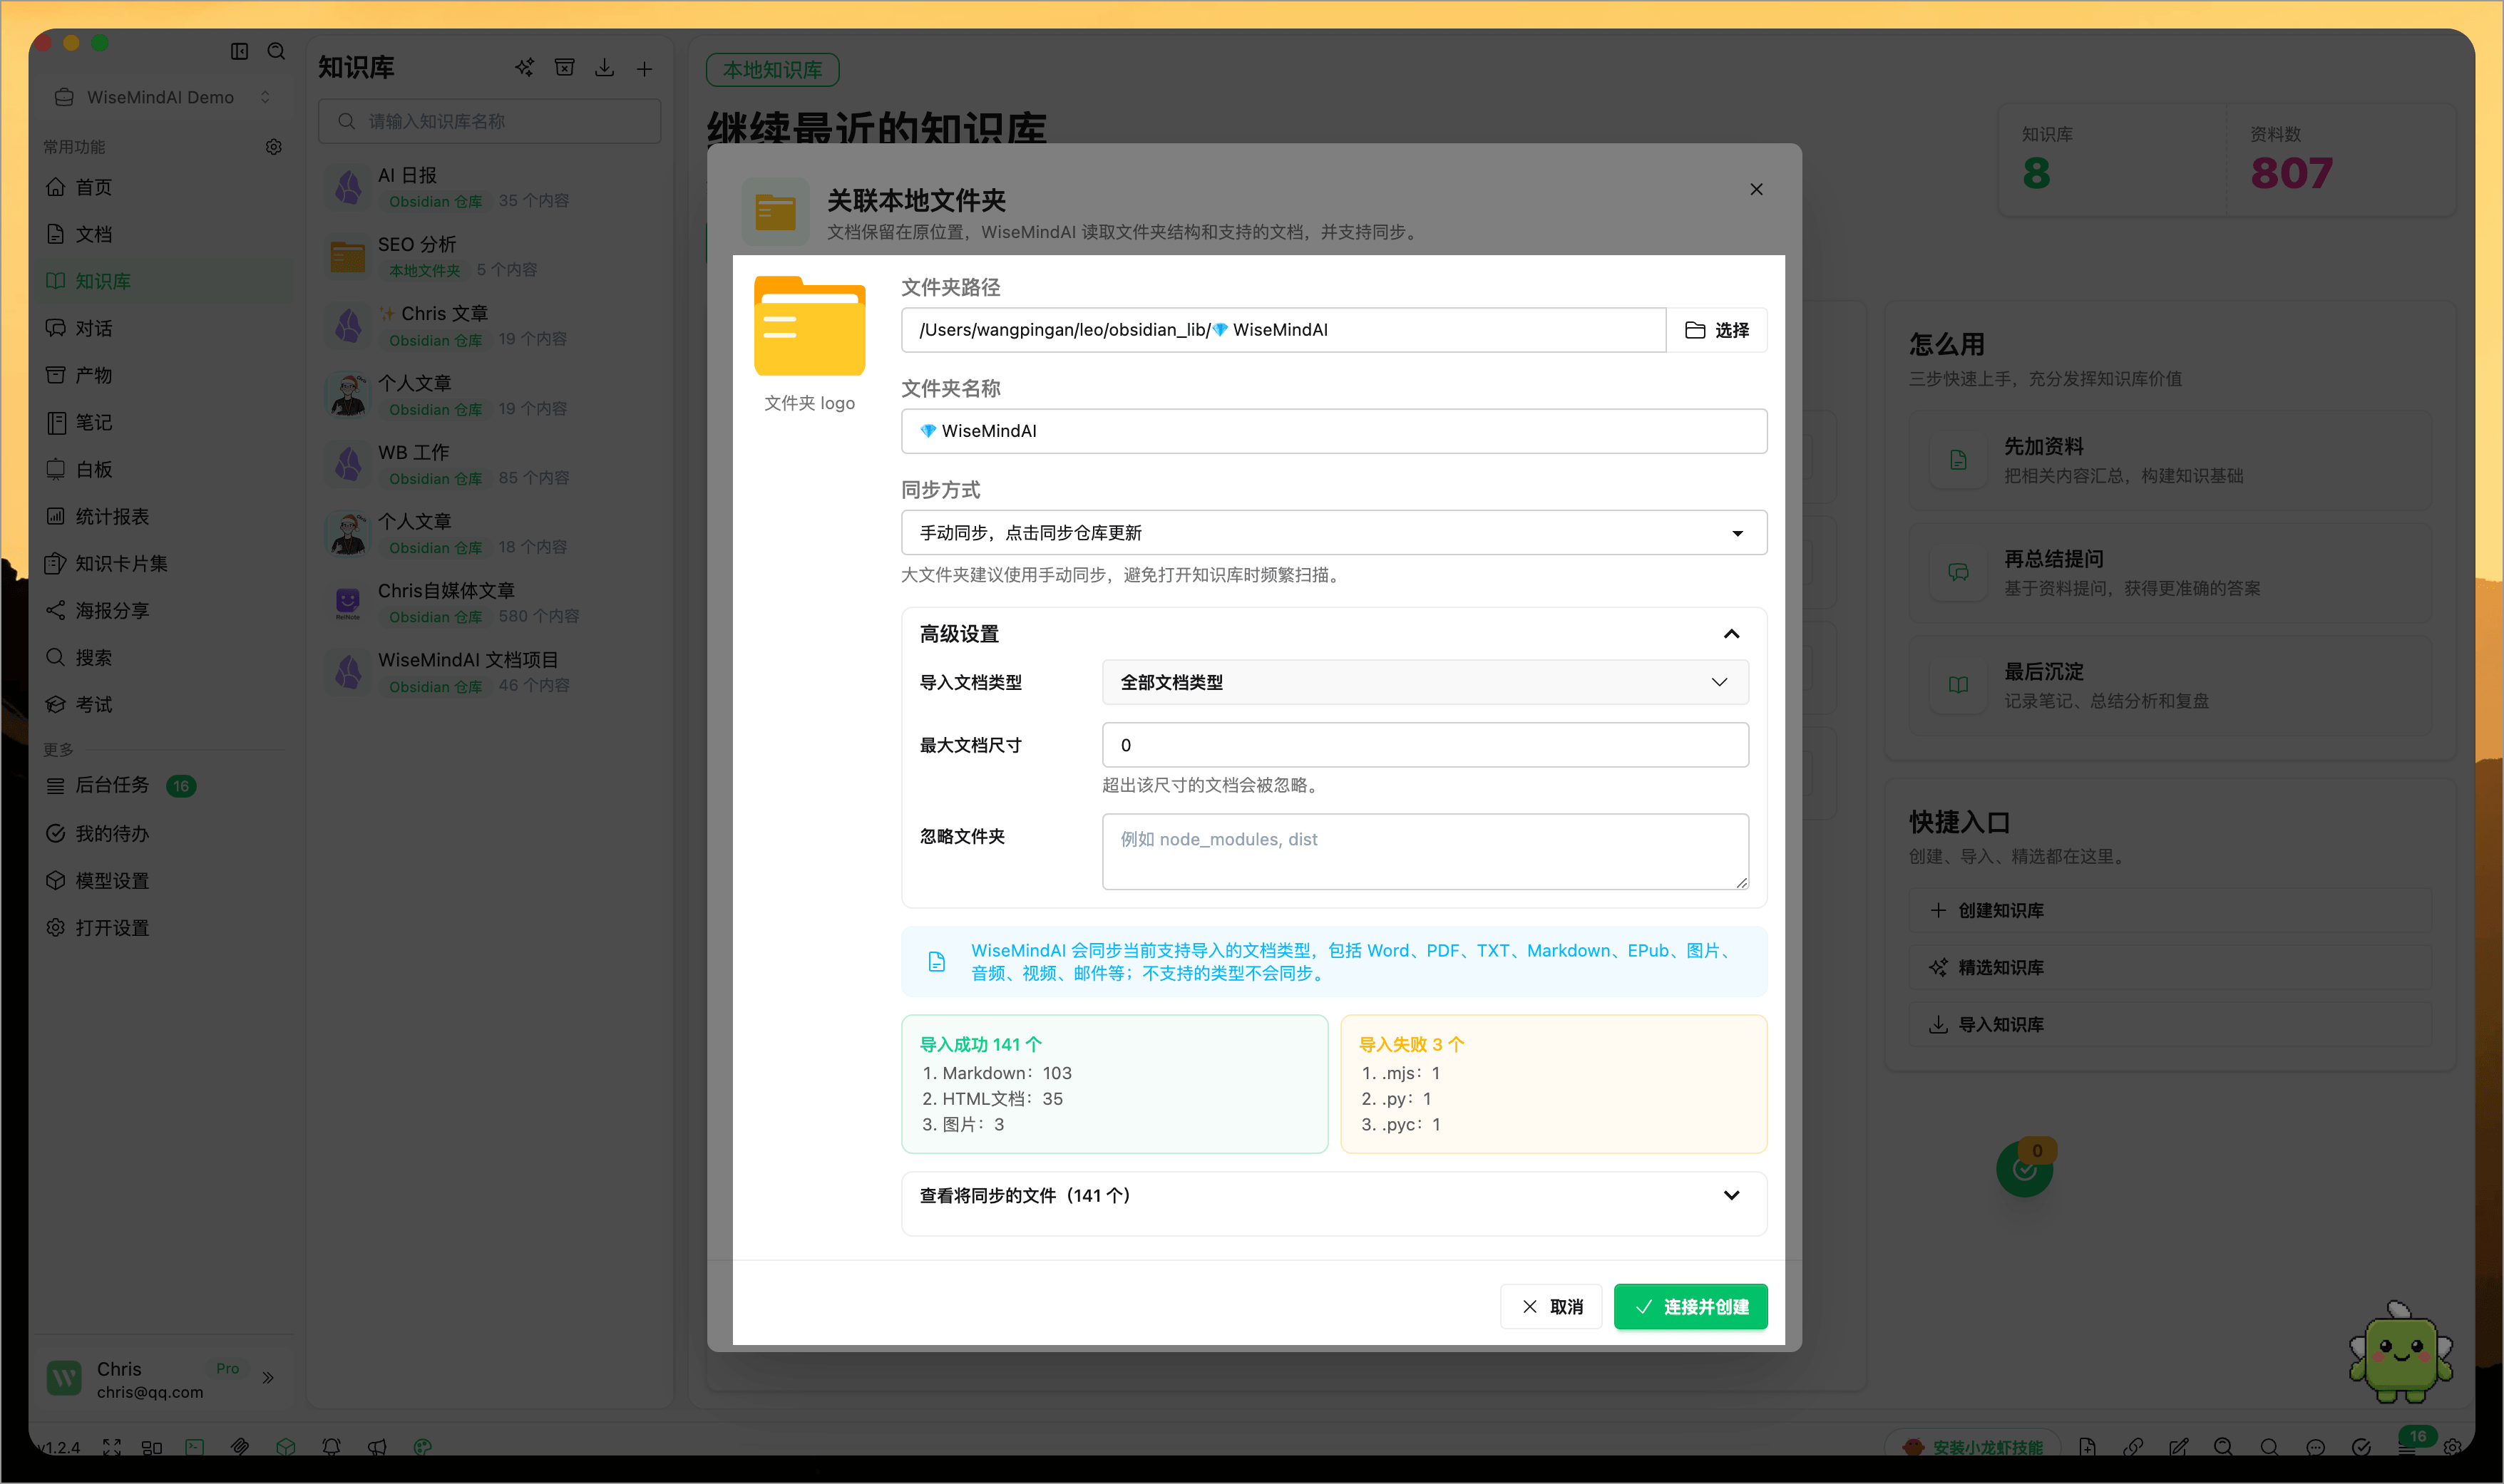
Task: Click the 忽略文件夹 text area
Action: 1425,851
